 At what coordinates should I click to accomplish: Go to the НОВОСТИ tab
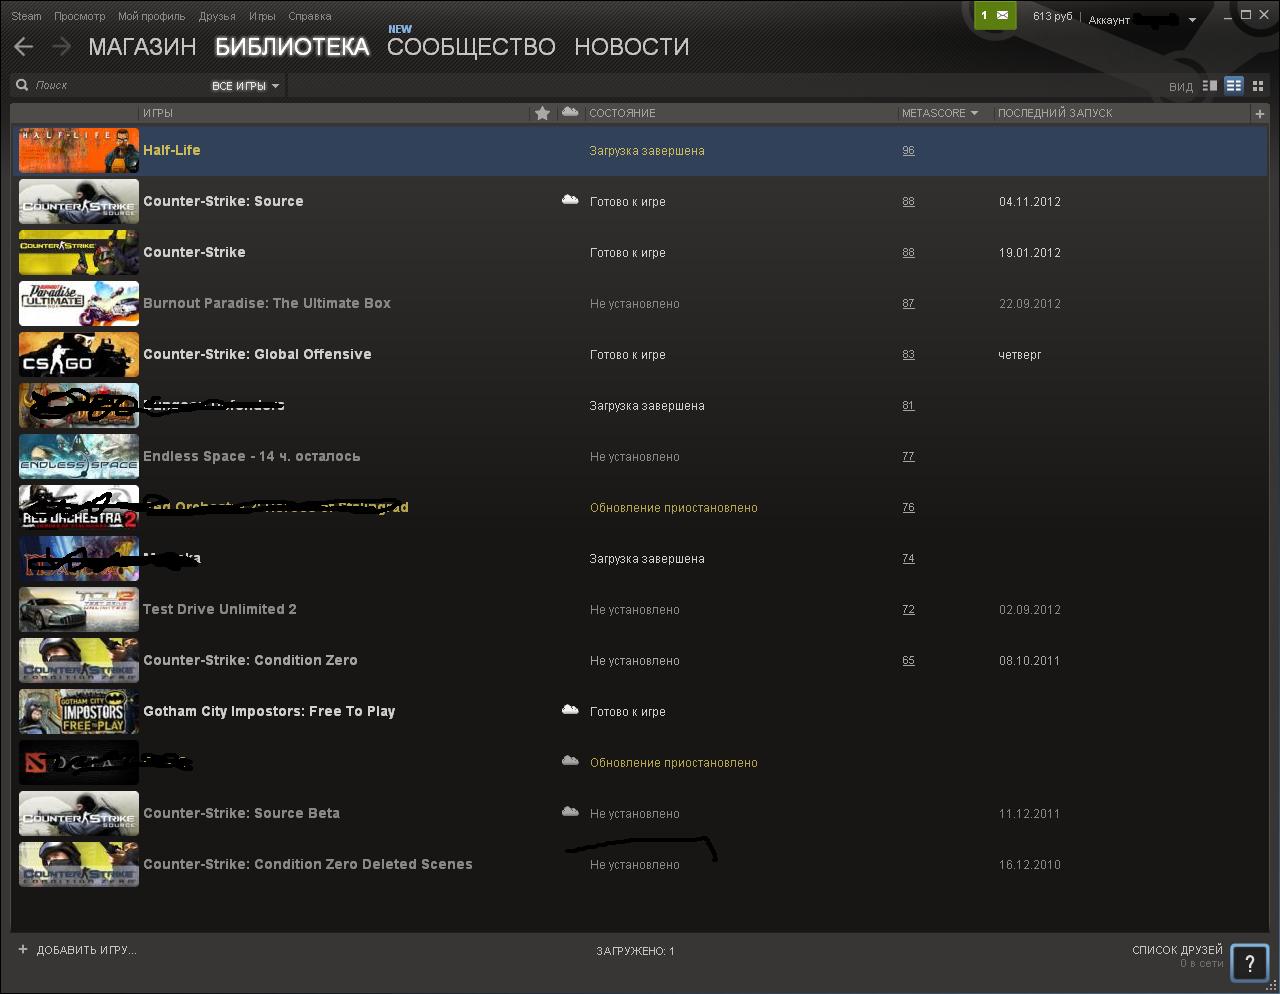[631, 47]
